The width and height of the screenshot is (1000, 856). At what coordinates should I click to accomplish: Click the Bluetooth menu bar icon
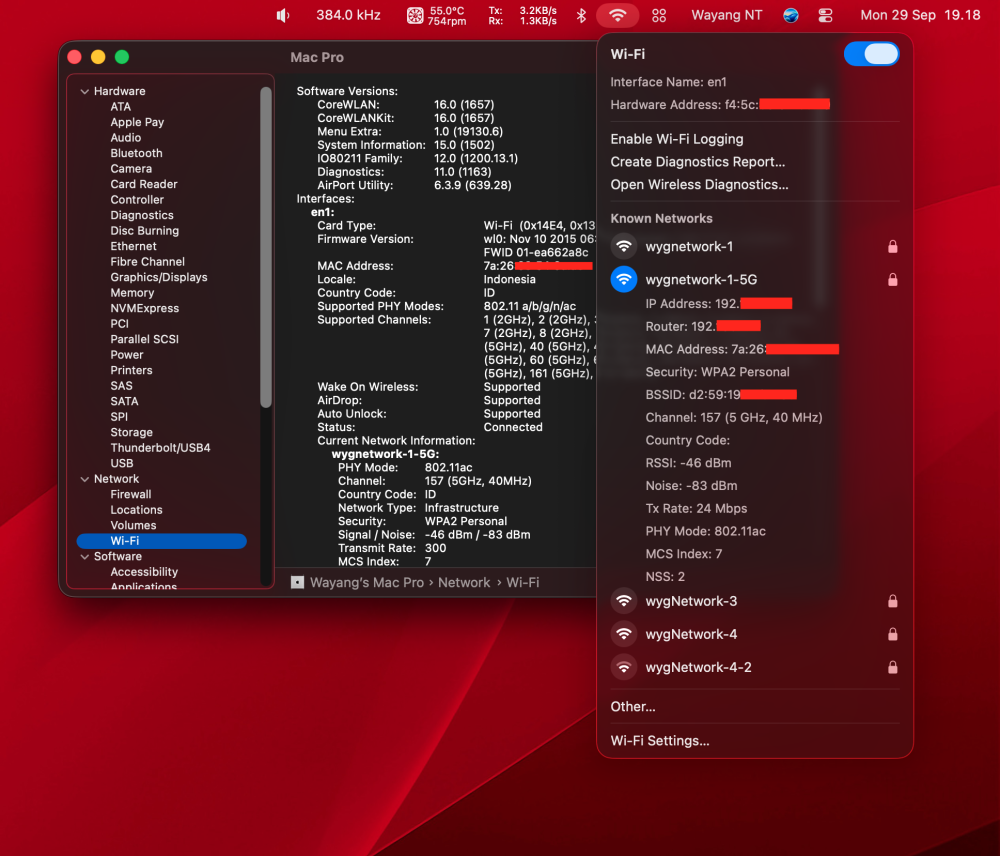click(x=581, y=15)
